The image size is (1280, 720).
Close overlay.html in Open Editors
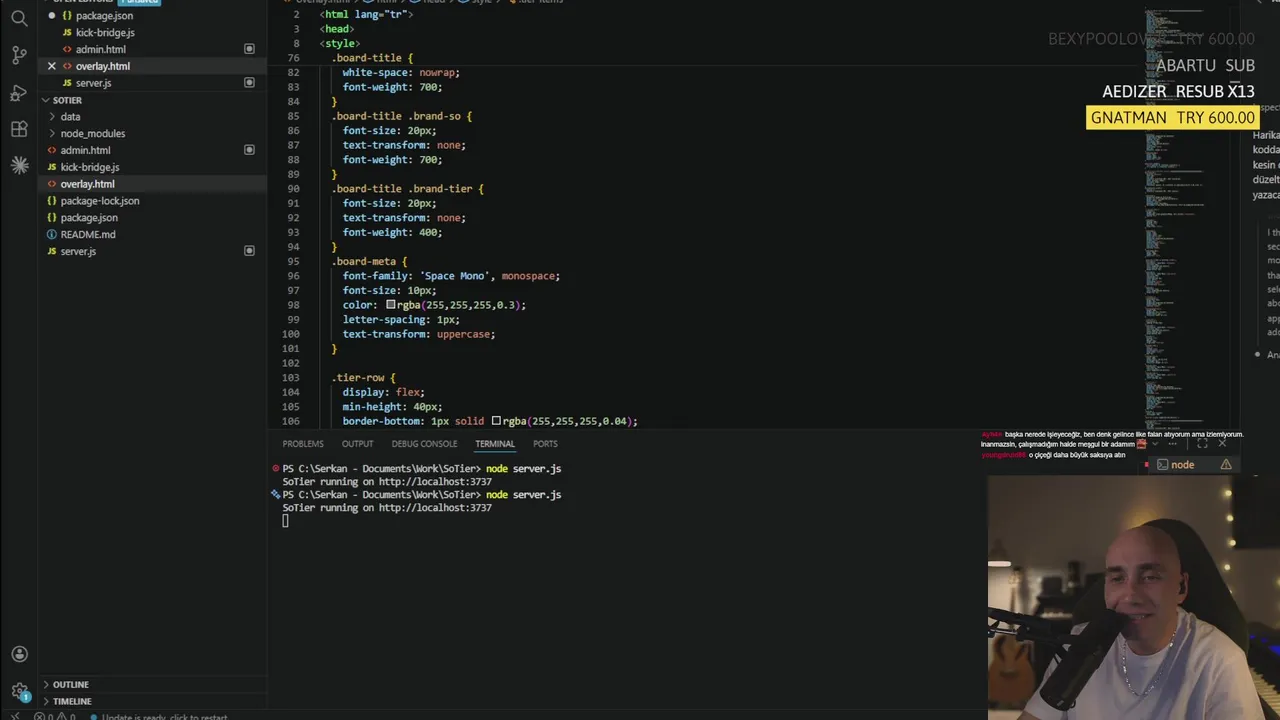point(52,66)
